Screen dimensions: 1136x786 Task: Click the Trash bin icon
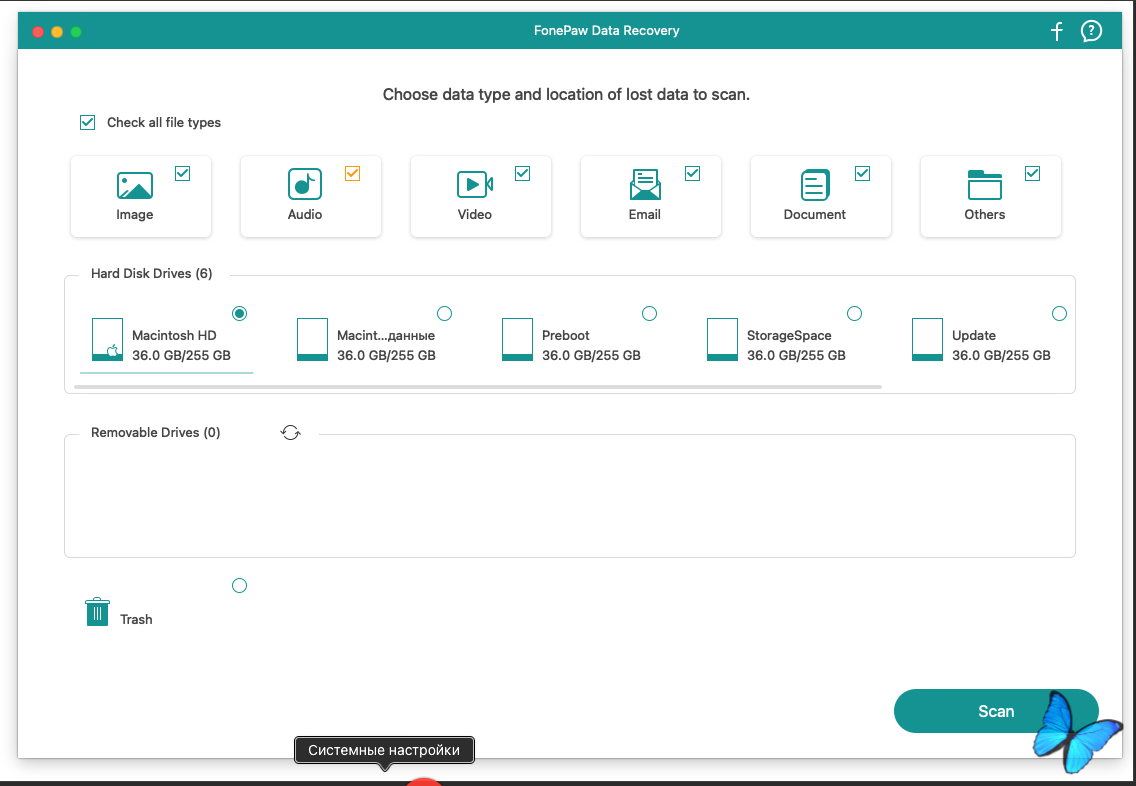click(96, 612)
